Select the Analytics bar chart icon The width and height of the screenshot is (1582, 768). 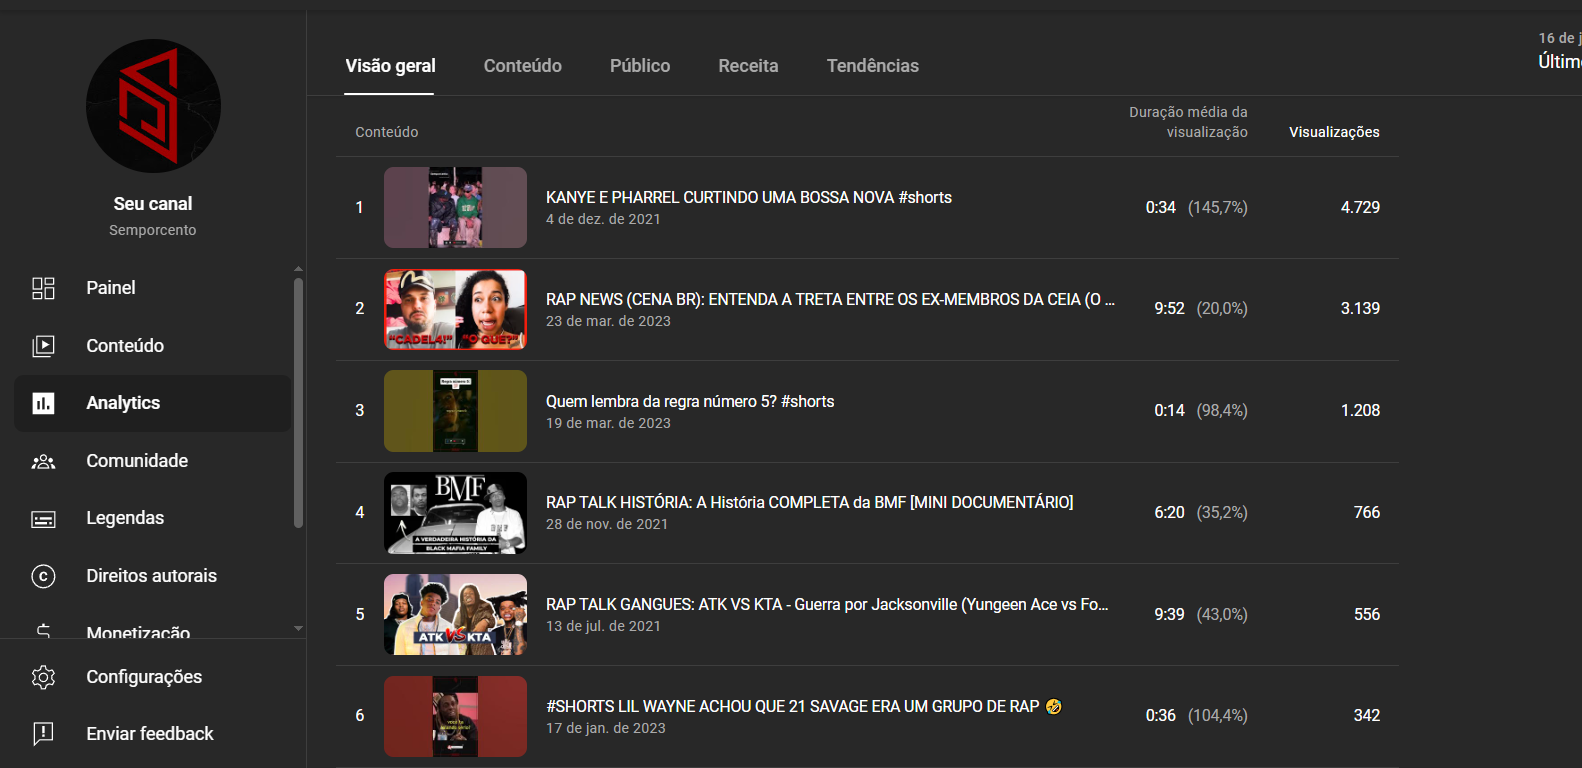tap(43, 403)
